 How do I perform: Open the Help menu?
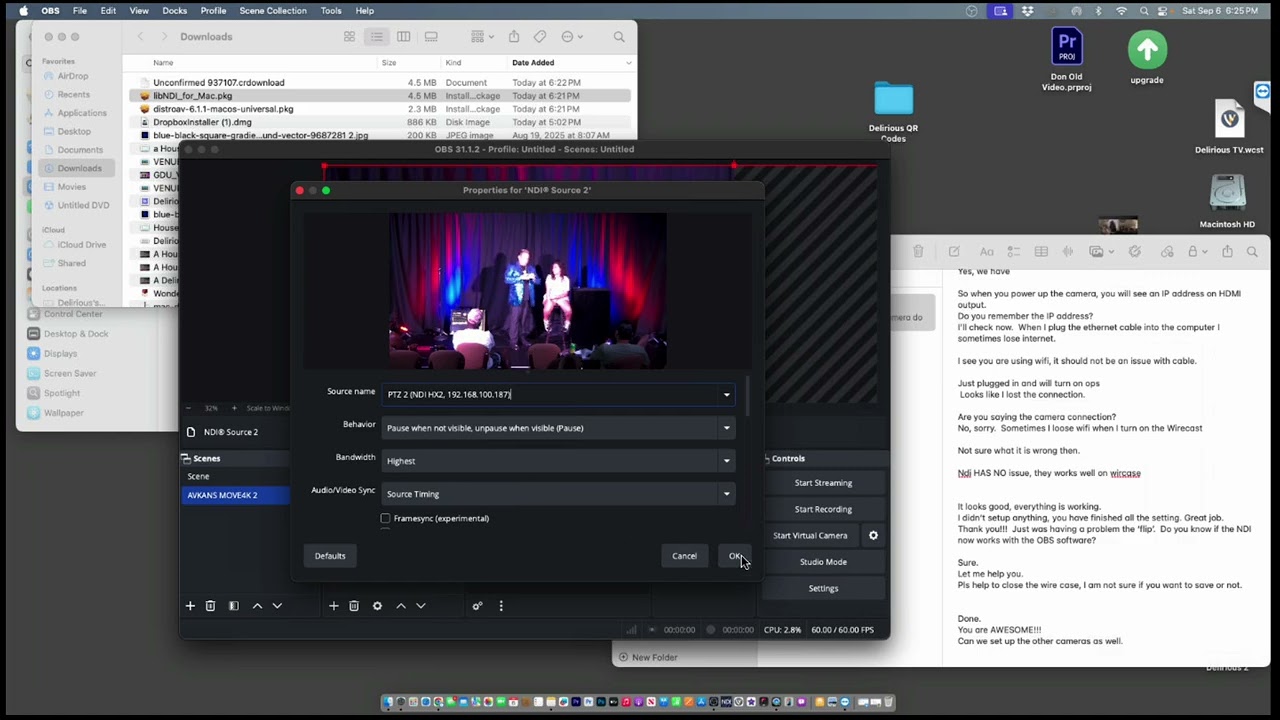tap(365, 11)
